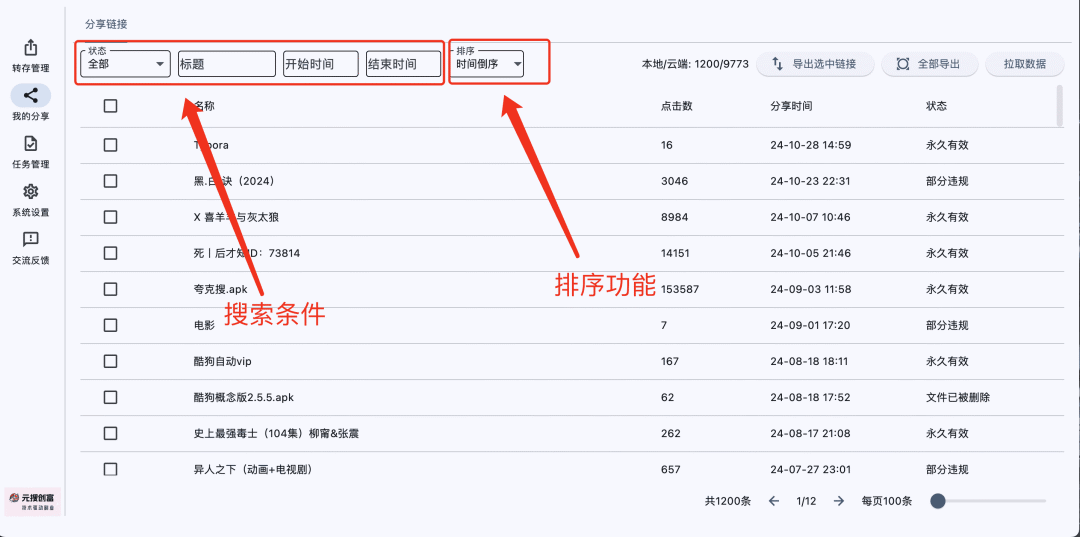Click the 结束时间 date field
Image resolution: width=1080 pixels, height=537 pixels.
pos(403,64)
